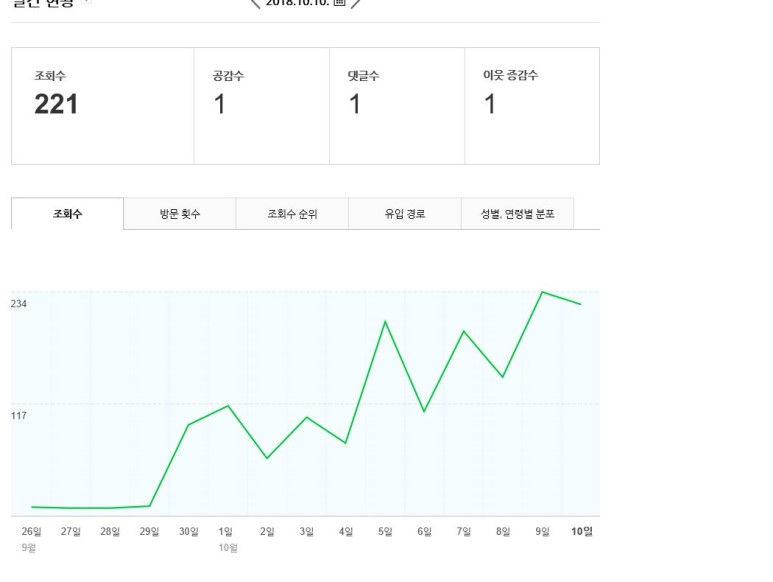Go to the next date with right arrow
The width and height of the screenshot is (773, 582).
point(356,3)
